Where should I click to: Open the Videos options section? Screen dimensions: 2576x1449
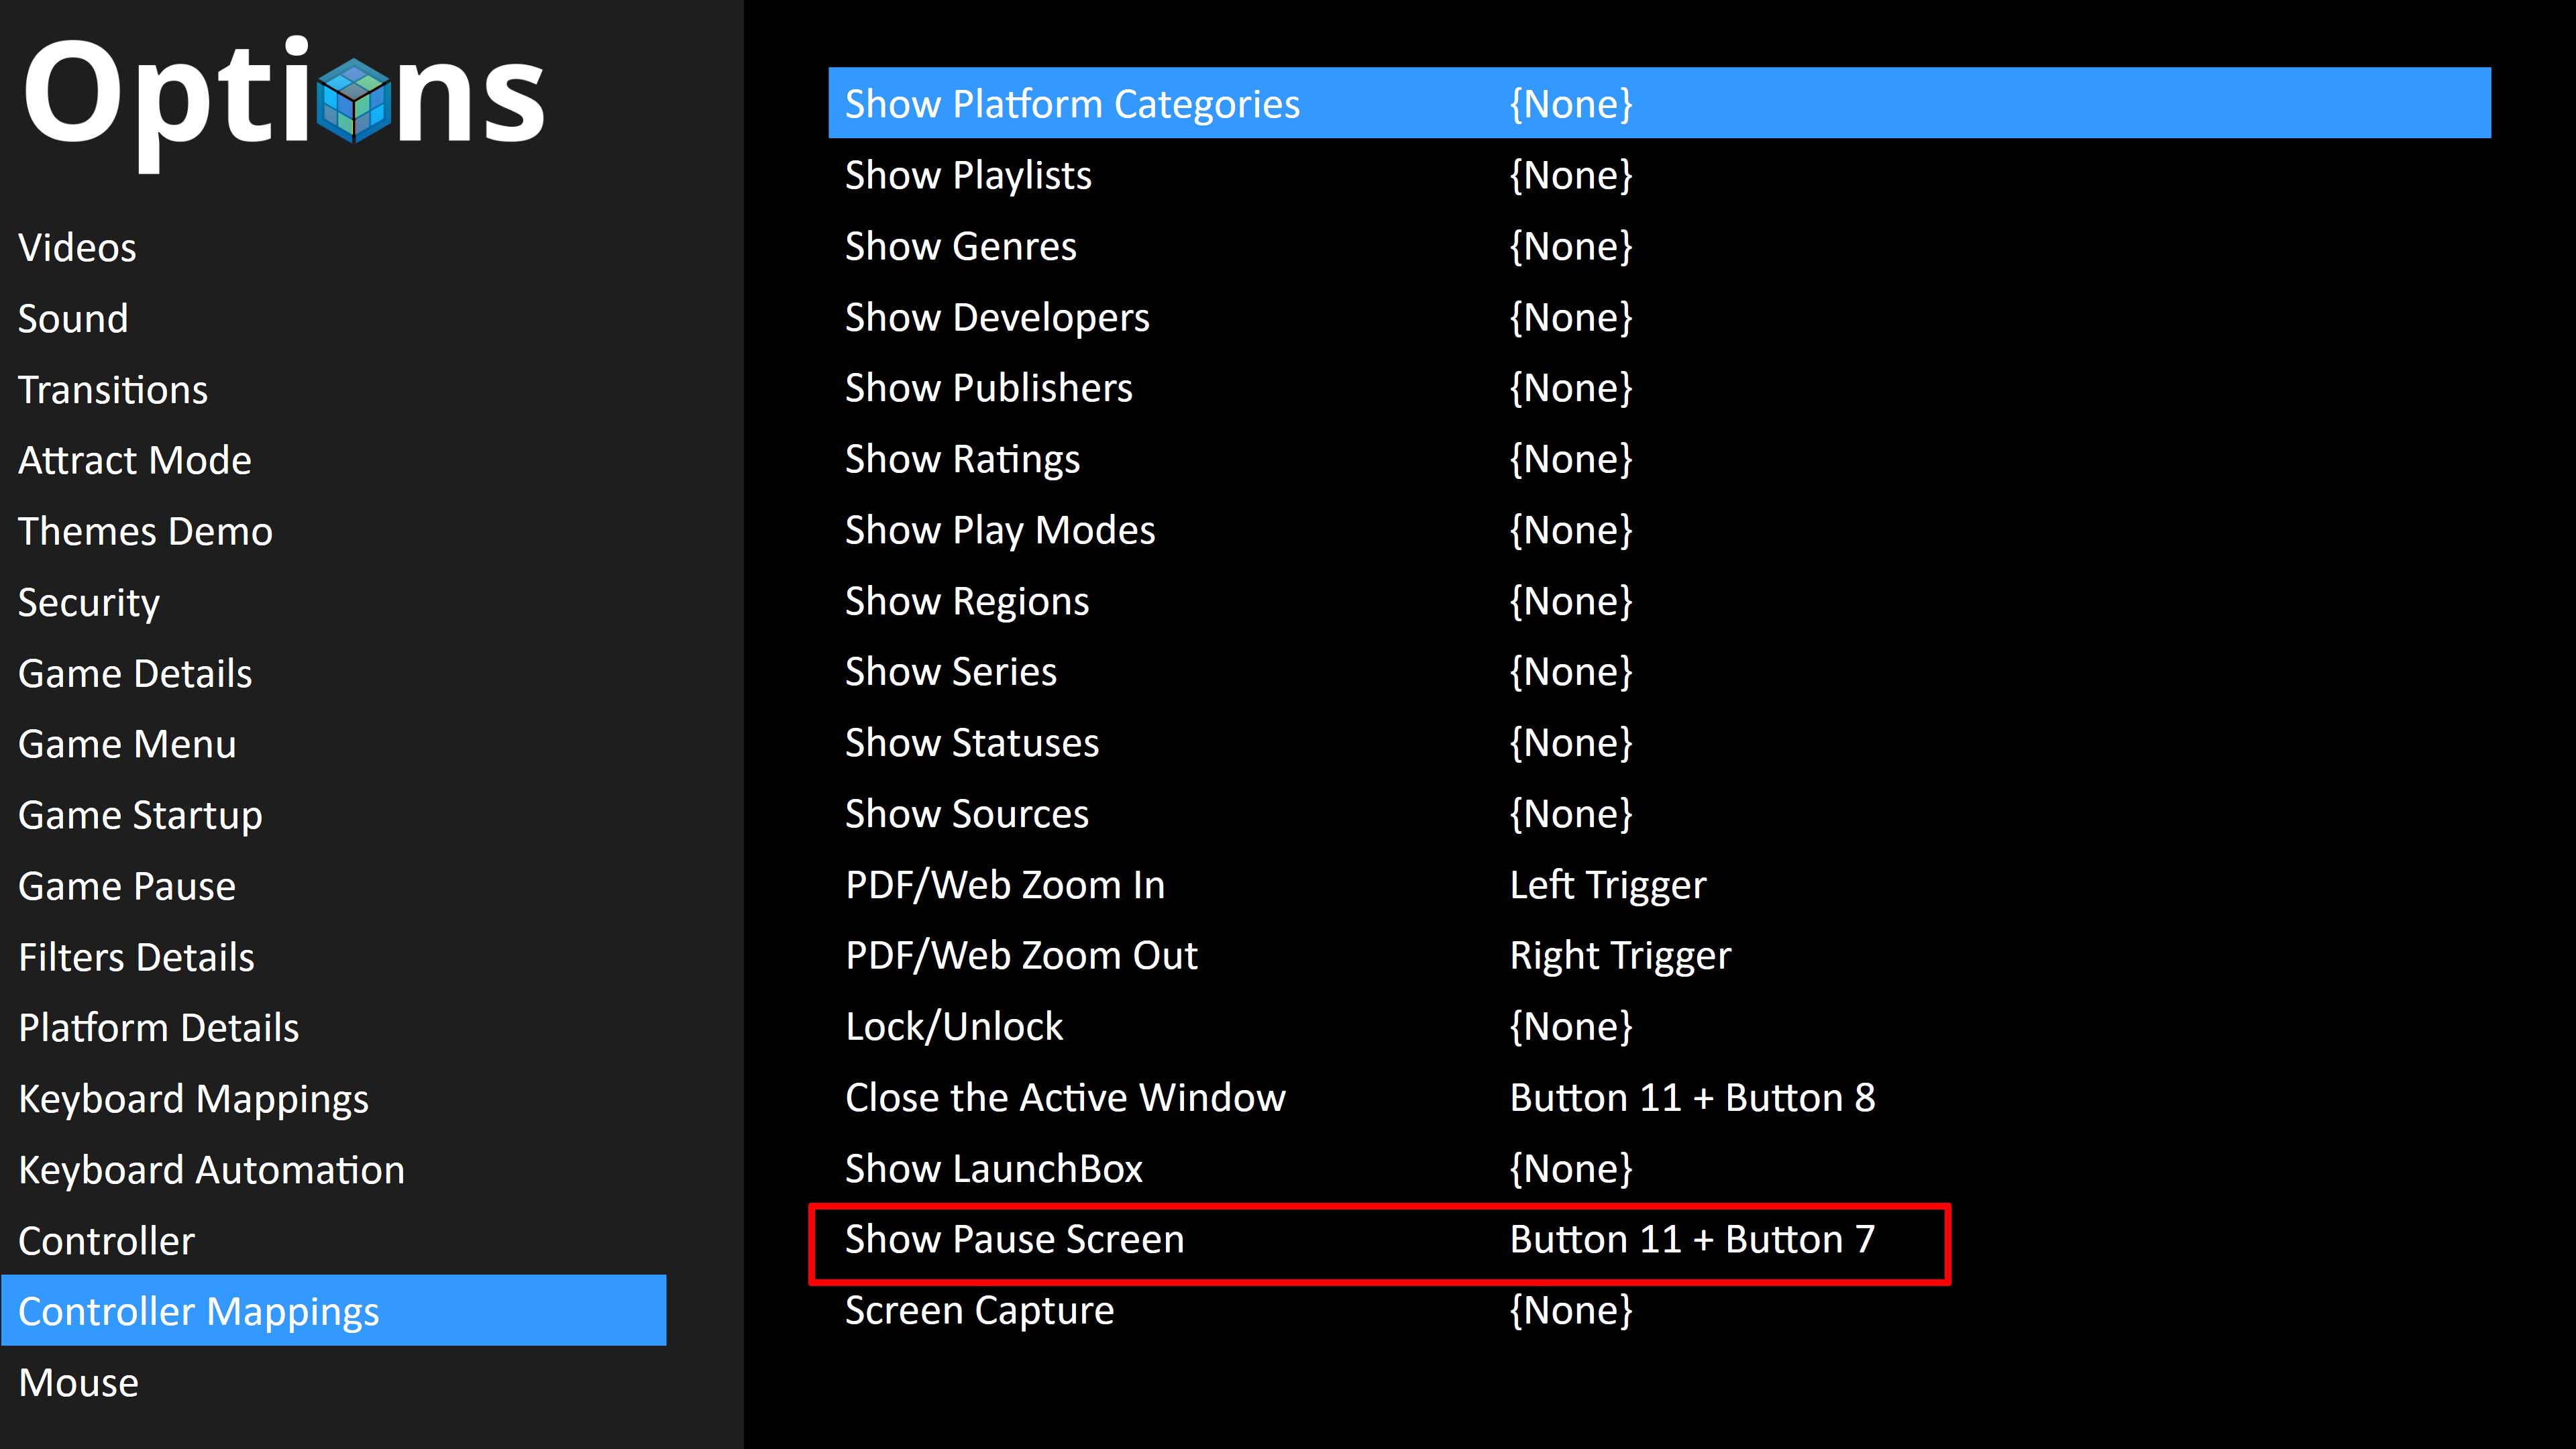point(77,247)
